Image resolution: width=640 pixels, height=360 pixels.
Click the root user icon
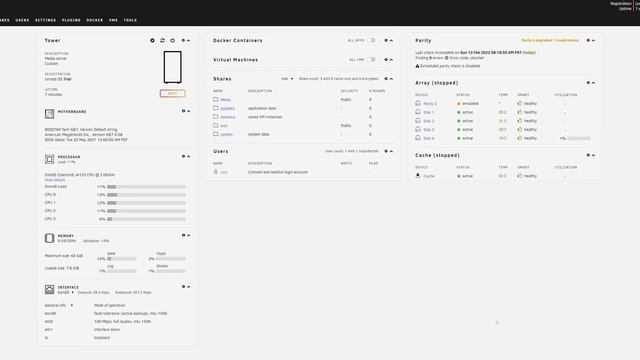(216, 172)
